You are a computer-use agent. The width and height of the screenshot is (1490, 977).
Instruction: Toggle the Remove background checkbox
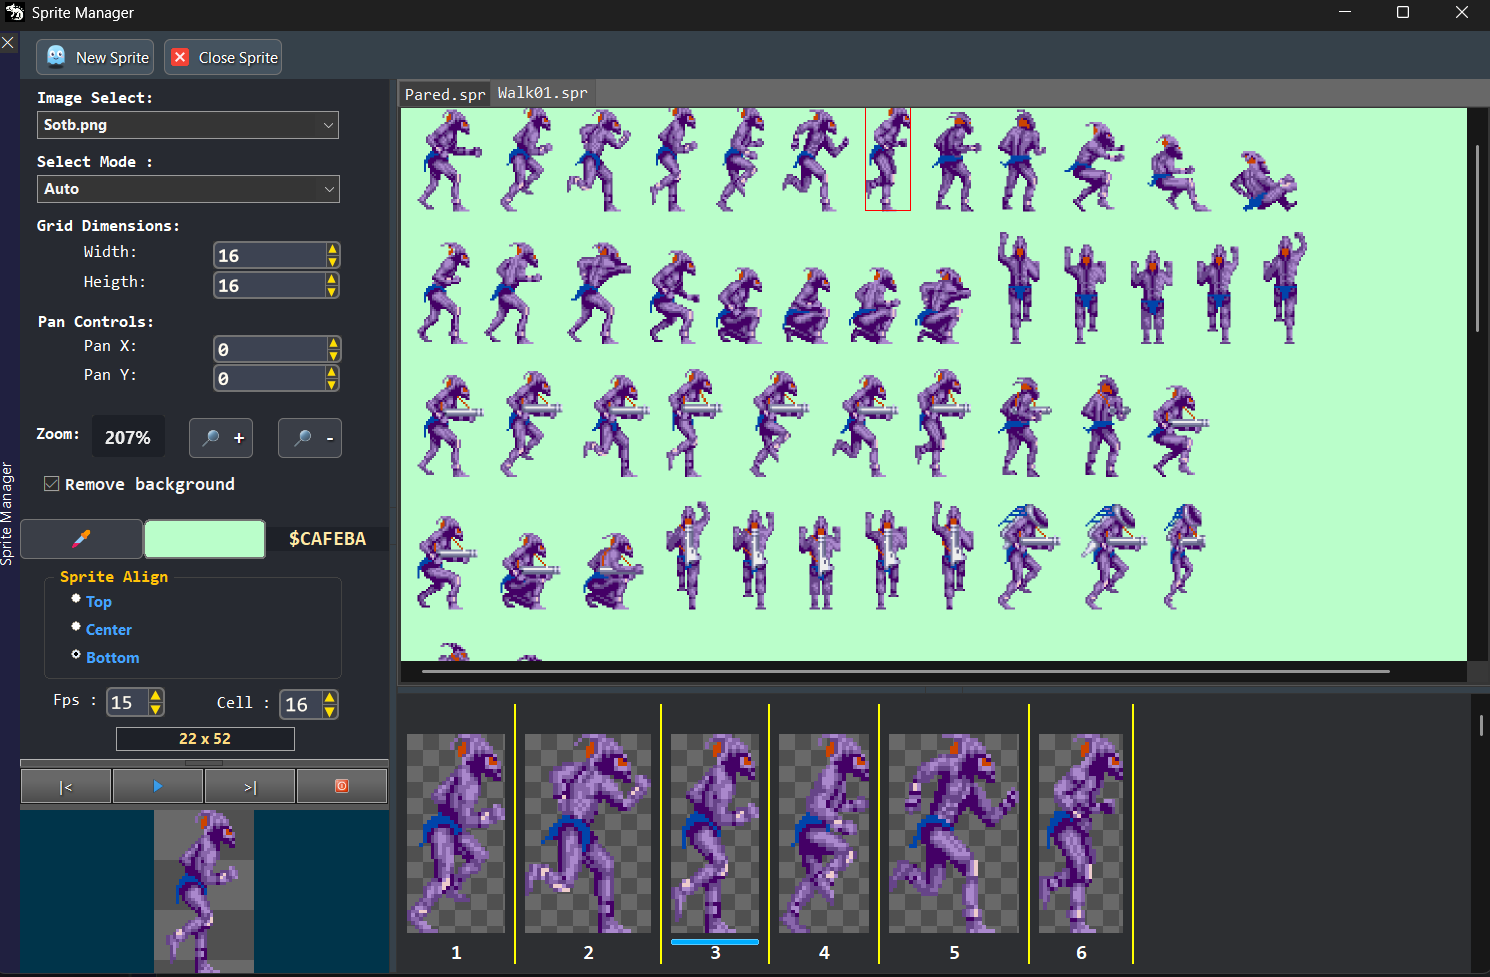[51, 483]
